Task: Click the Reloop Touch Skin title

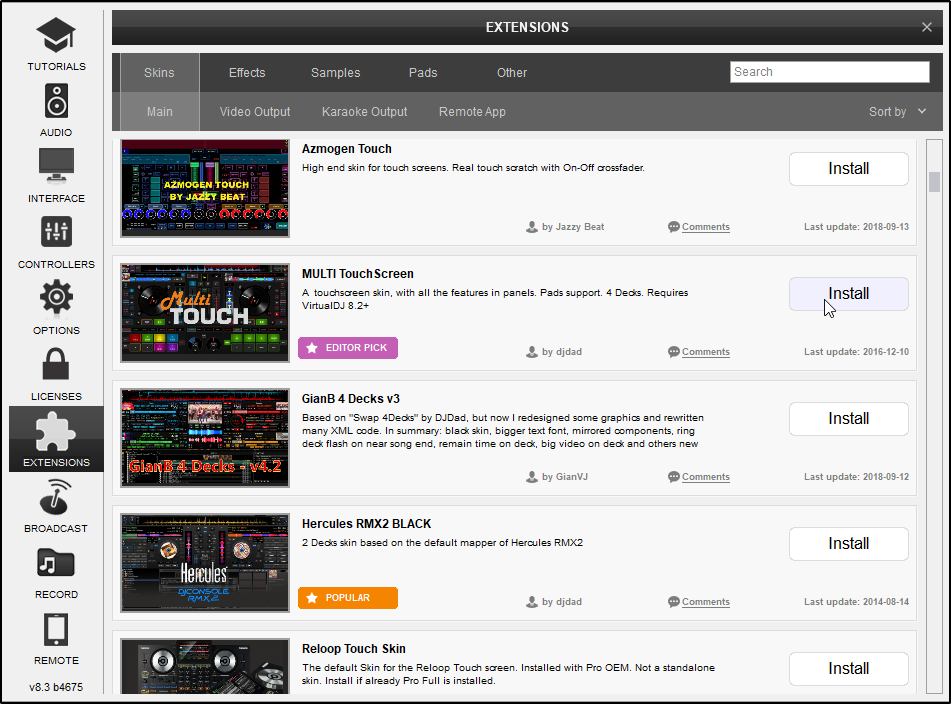Action: pyautogui.click(x=354, y=649)
